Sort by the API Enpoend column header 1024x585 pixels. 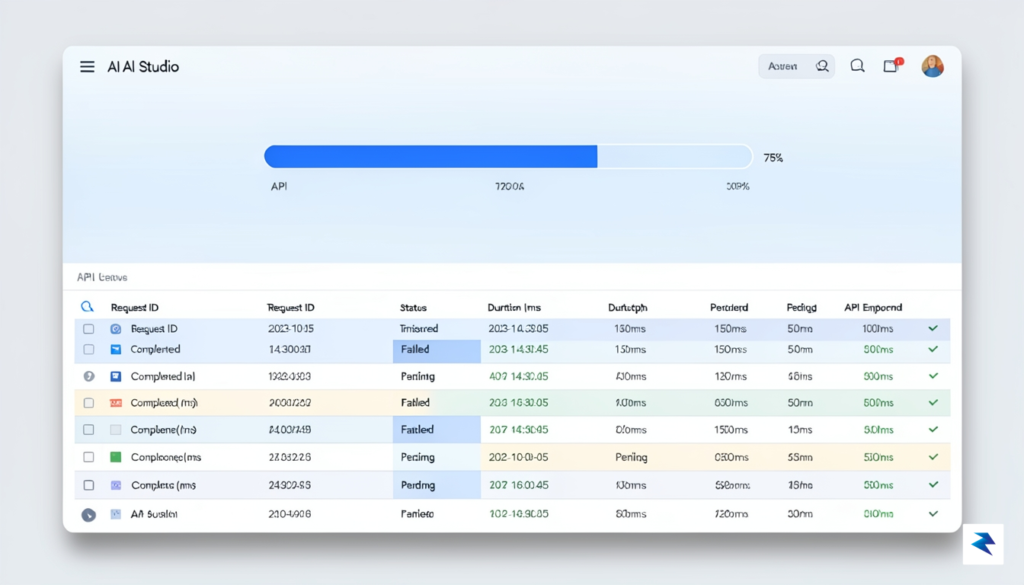coord(873,308)
